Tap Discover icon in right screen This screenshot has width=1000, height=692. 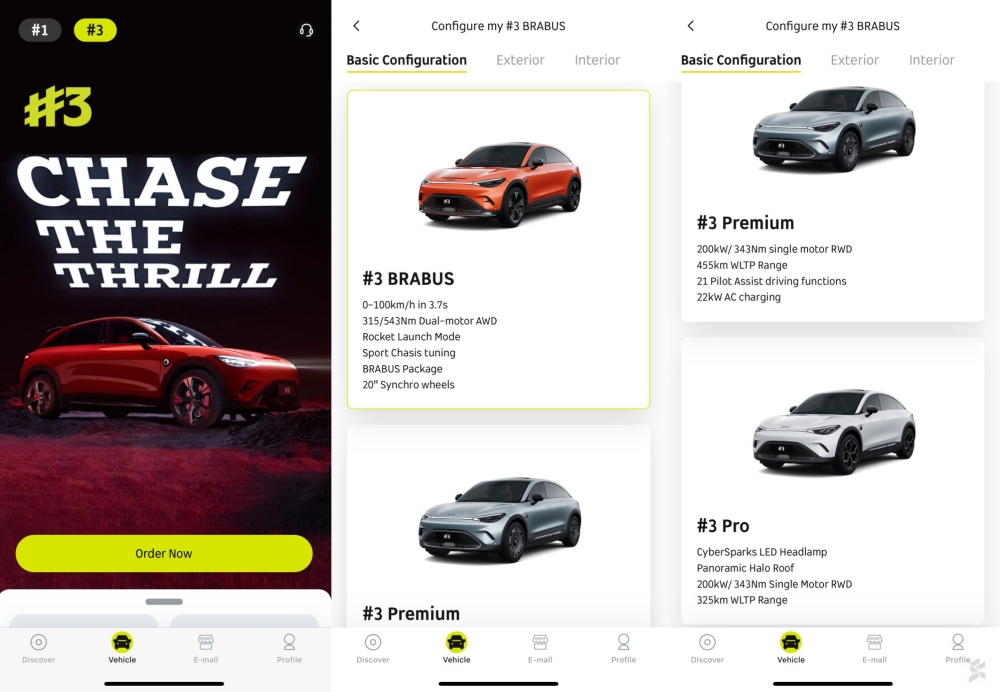[707, 648]
